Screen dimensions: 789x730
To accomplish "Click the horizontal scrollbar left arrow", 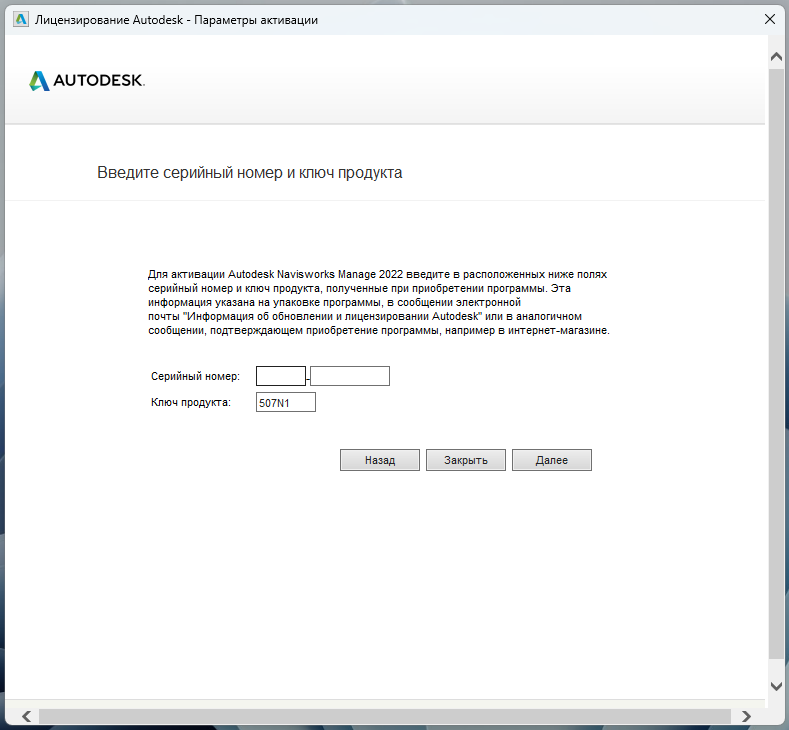I will [x=26, y=716].
